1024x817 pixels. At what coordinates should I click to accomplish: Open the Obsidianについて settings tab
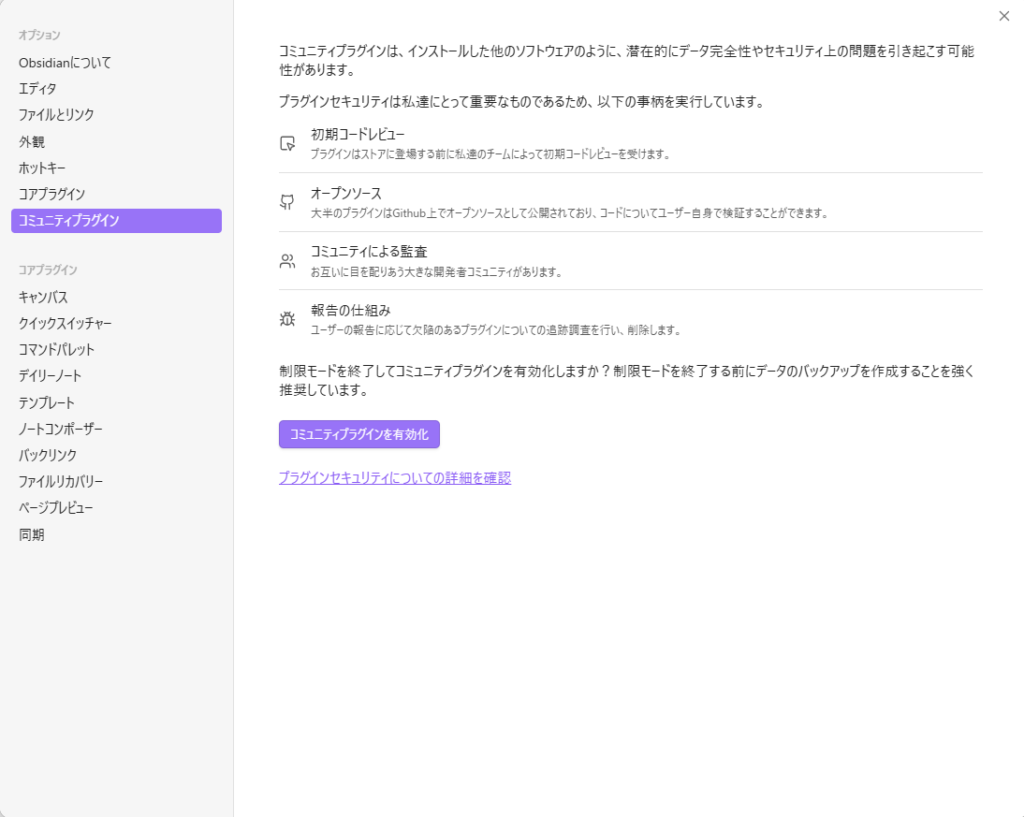pos(65,62)
